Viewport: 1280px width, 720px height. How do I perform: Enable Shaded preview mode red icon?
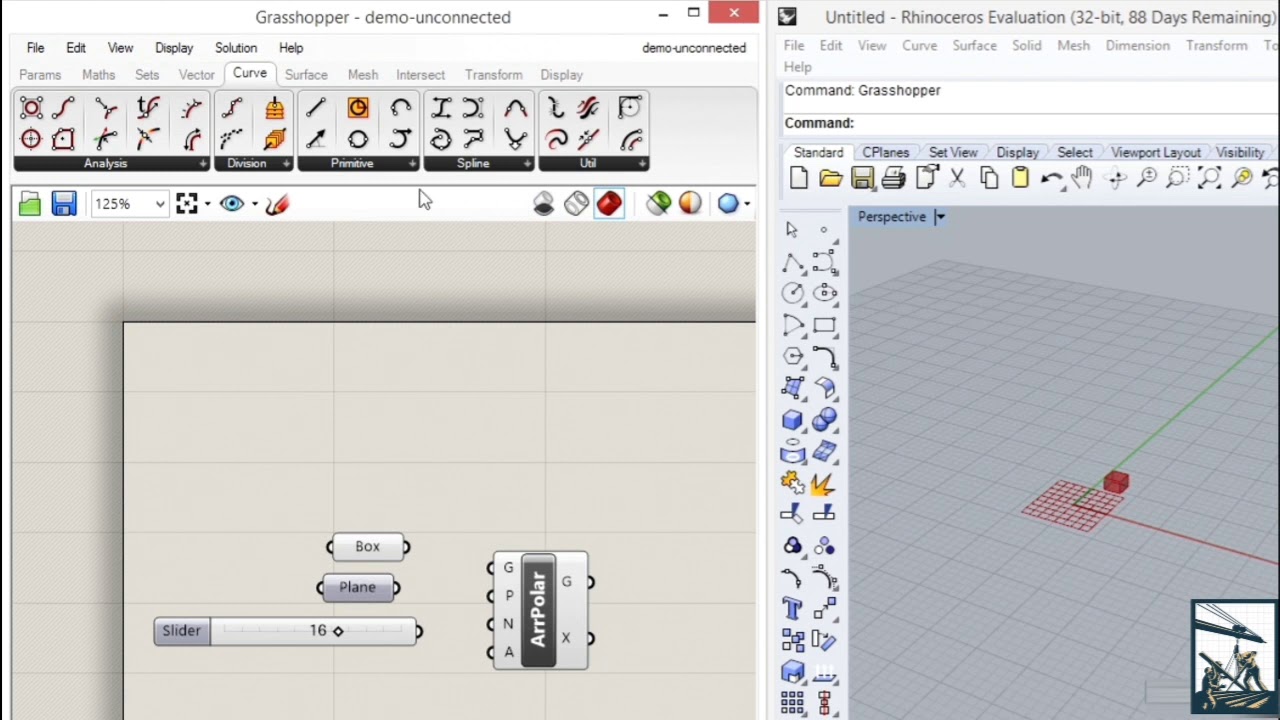[609, 204]
